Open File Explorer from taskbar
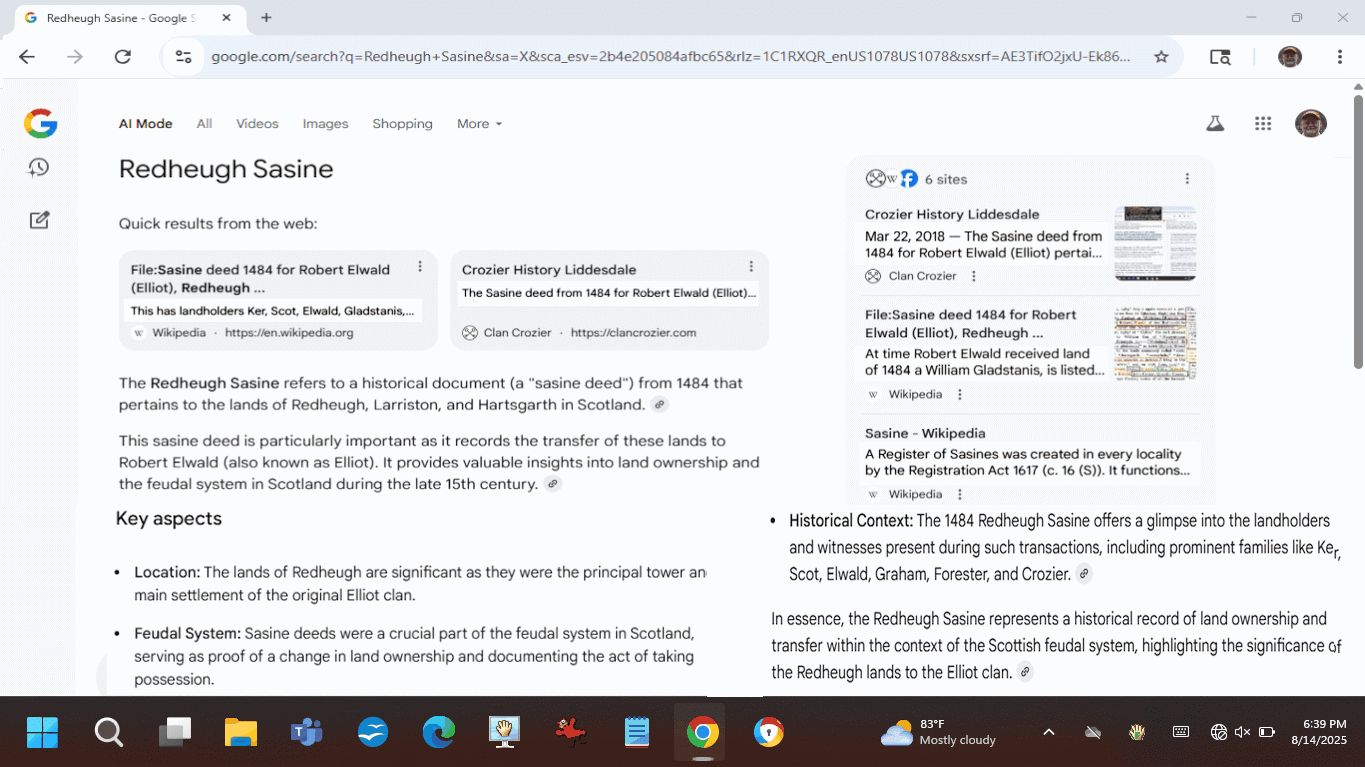The width and height of the screenshot is (1365, 767). click(x=241, y=733)
